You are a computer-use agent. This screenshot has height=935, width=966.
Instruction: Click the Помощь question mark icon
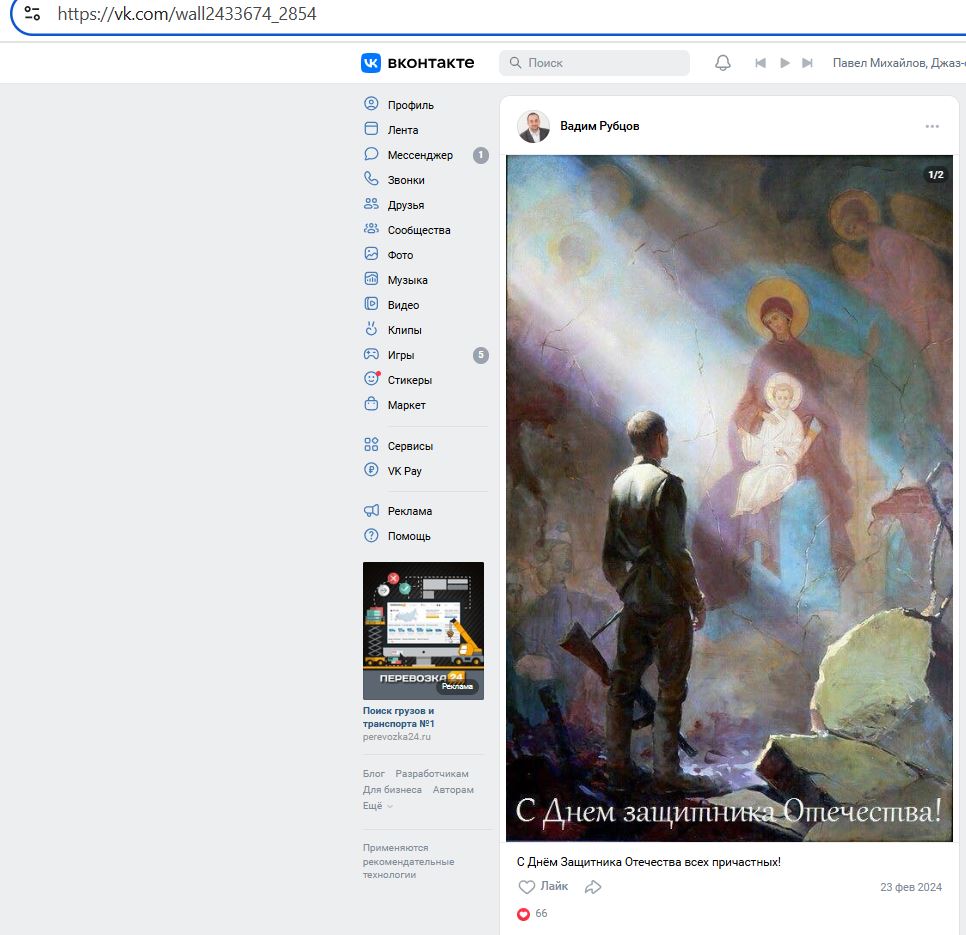point(371,535)
